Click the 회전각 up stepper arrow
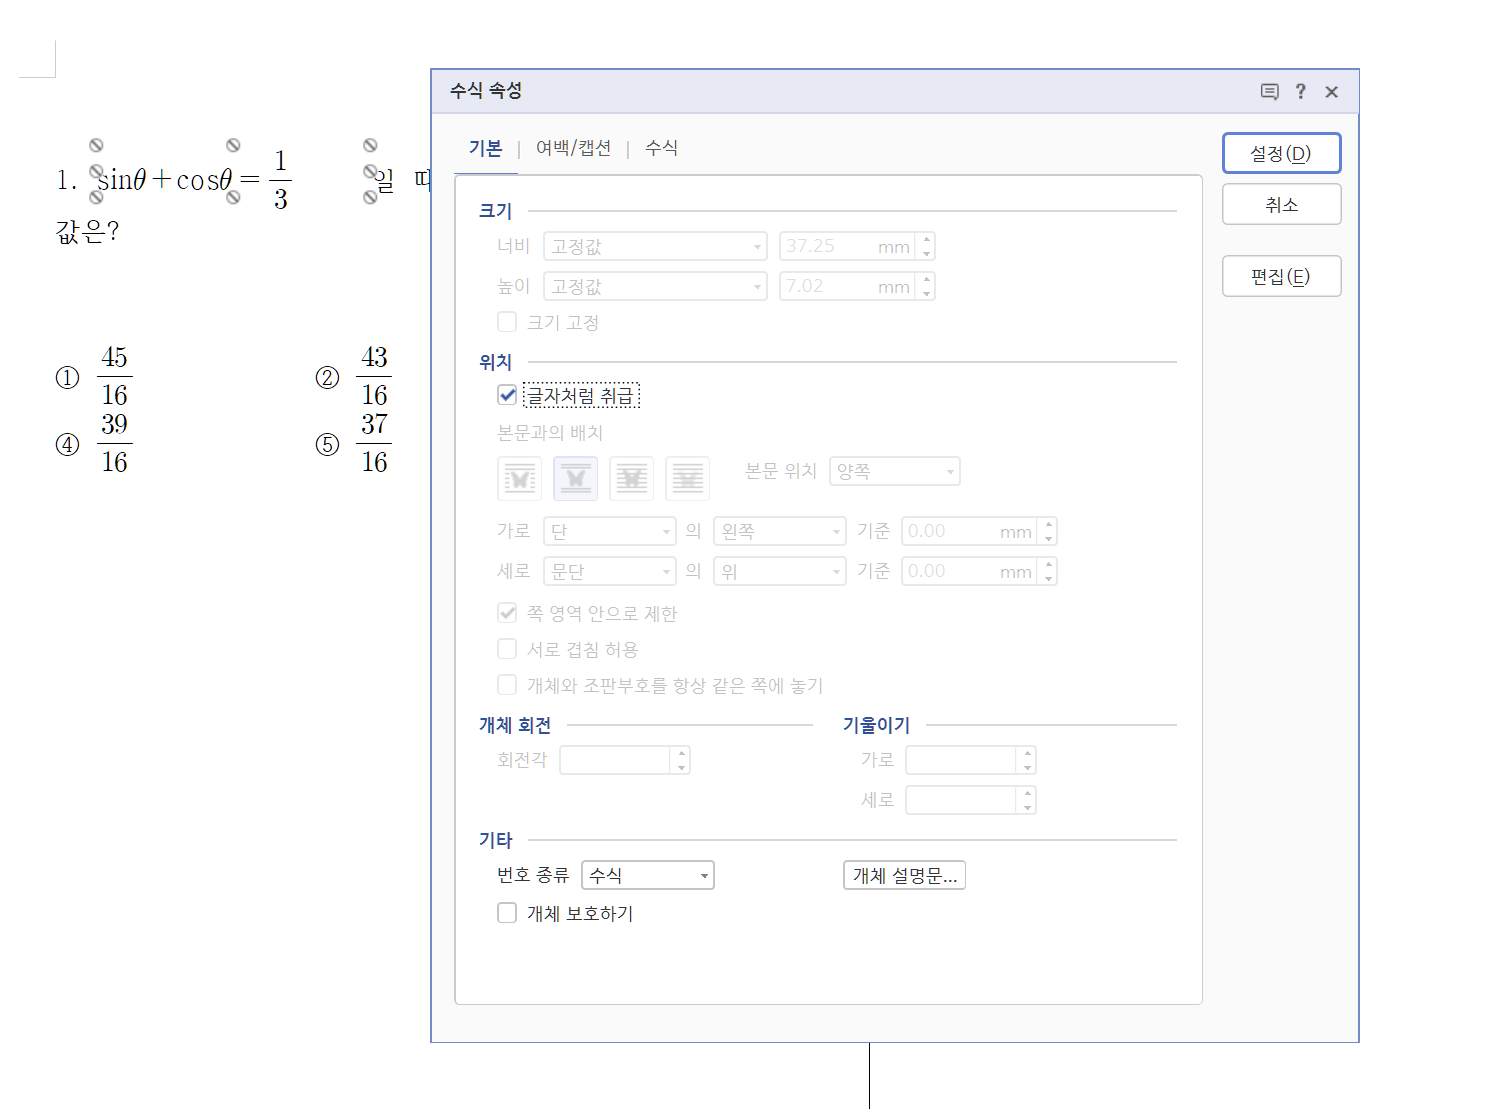1496x1109 pixels. [681, 754]
